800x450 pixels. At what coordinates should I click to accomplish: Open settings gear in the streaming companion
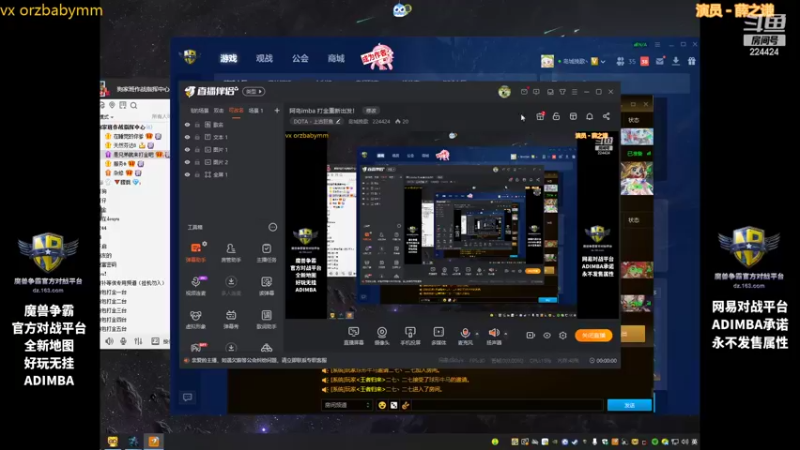point(563,335)
